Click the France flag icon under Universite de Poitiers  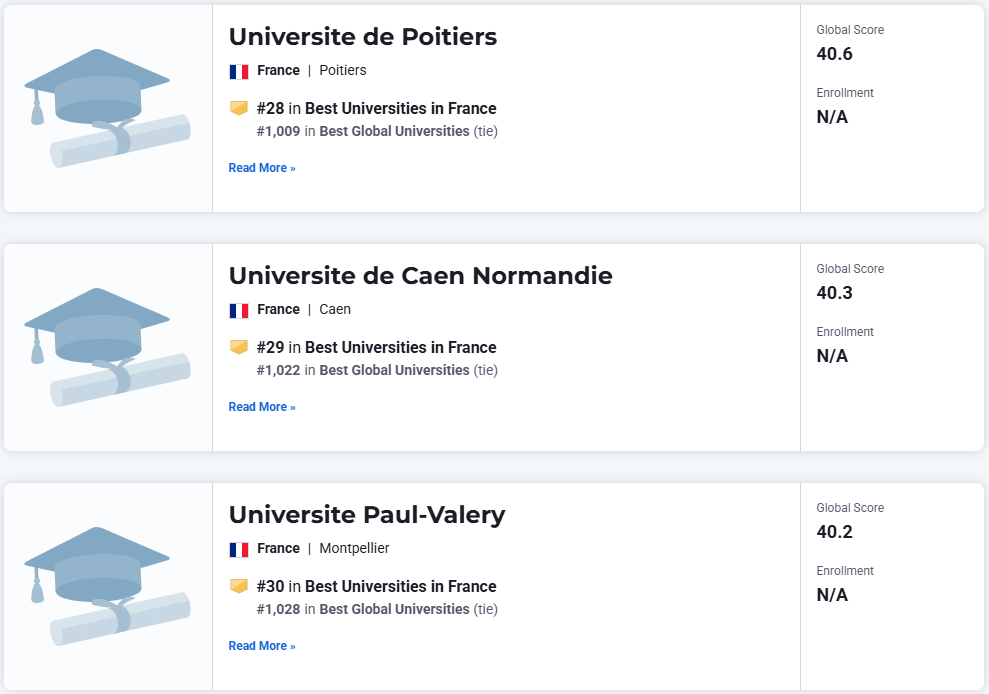[238, 71]
